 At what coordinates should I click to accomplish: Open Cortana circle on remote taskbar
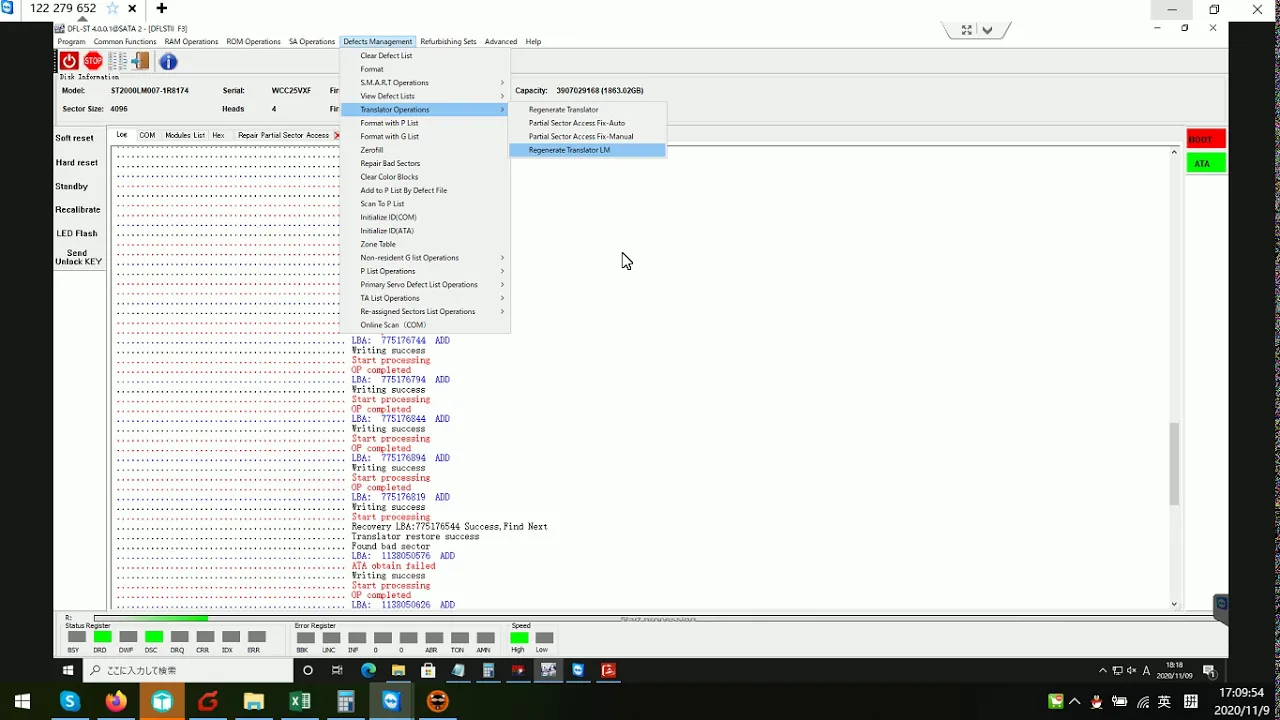tap(308, 670)
